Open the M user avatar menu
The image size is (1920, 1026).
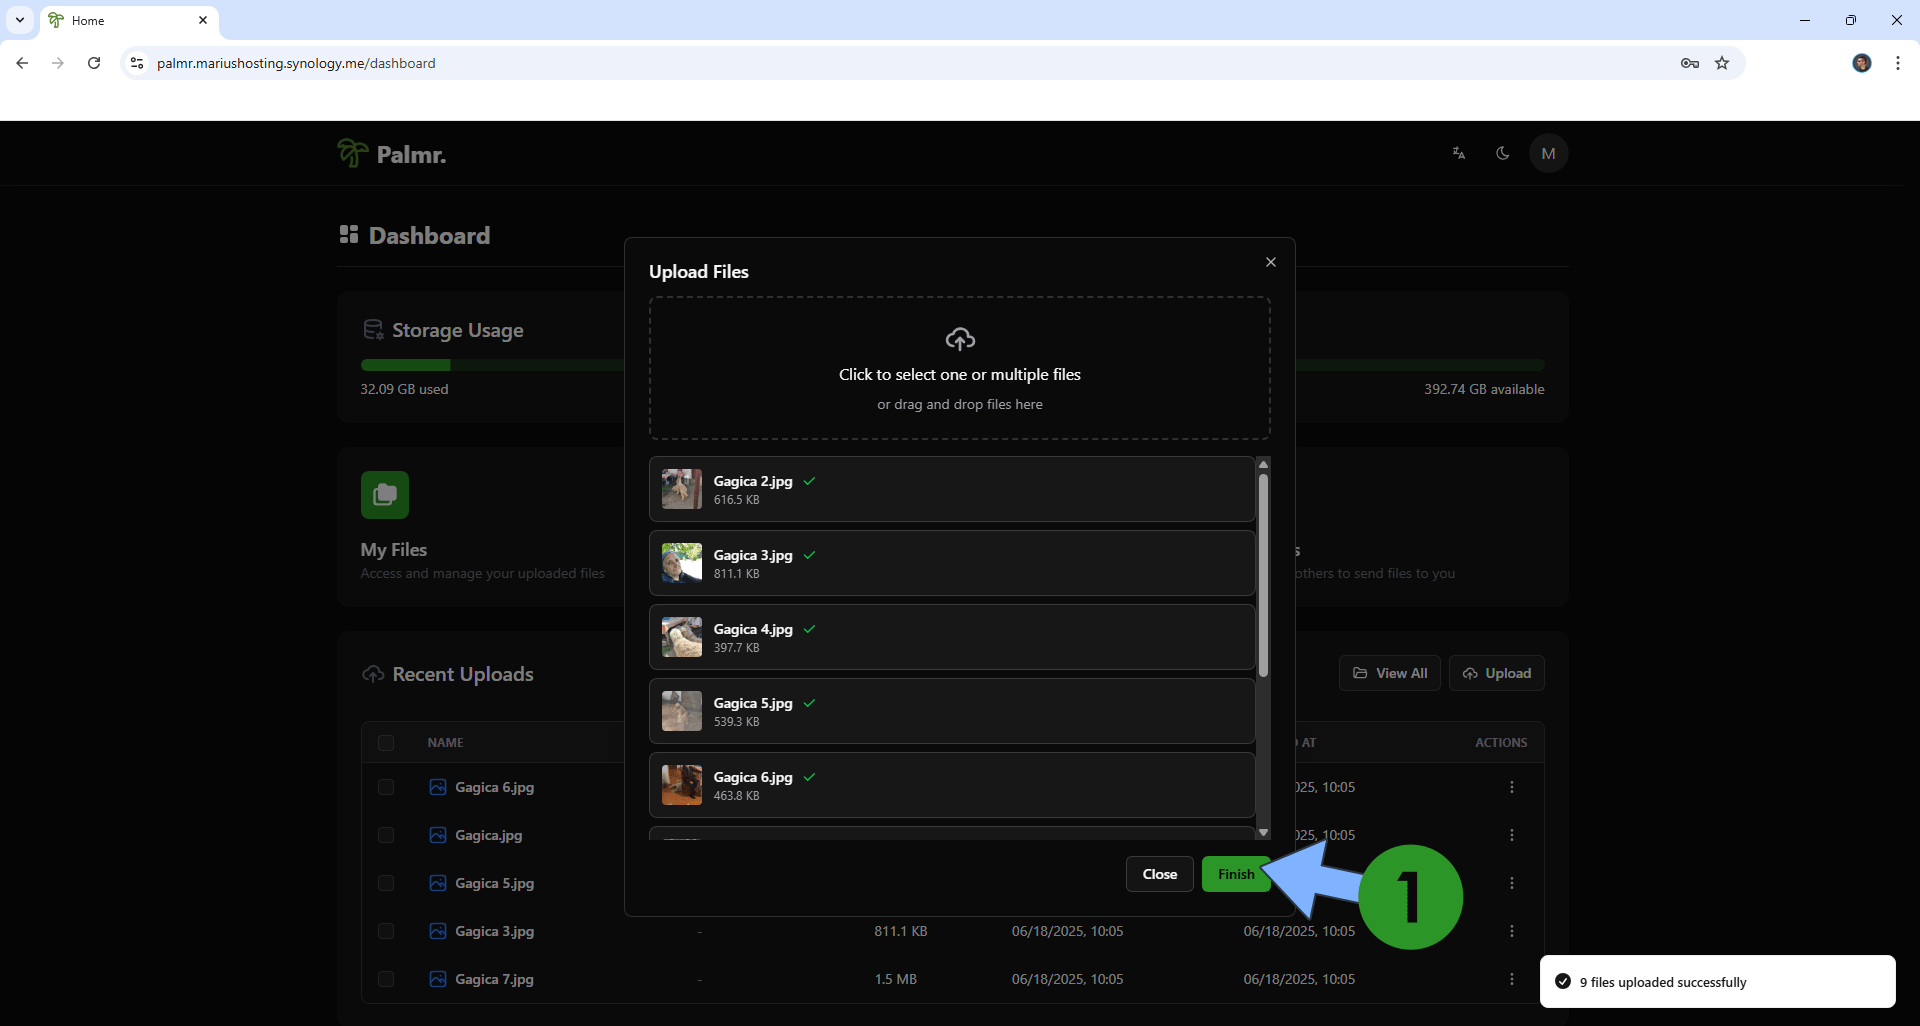pyautogui.click(x=1549, y=153)
